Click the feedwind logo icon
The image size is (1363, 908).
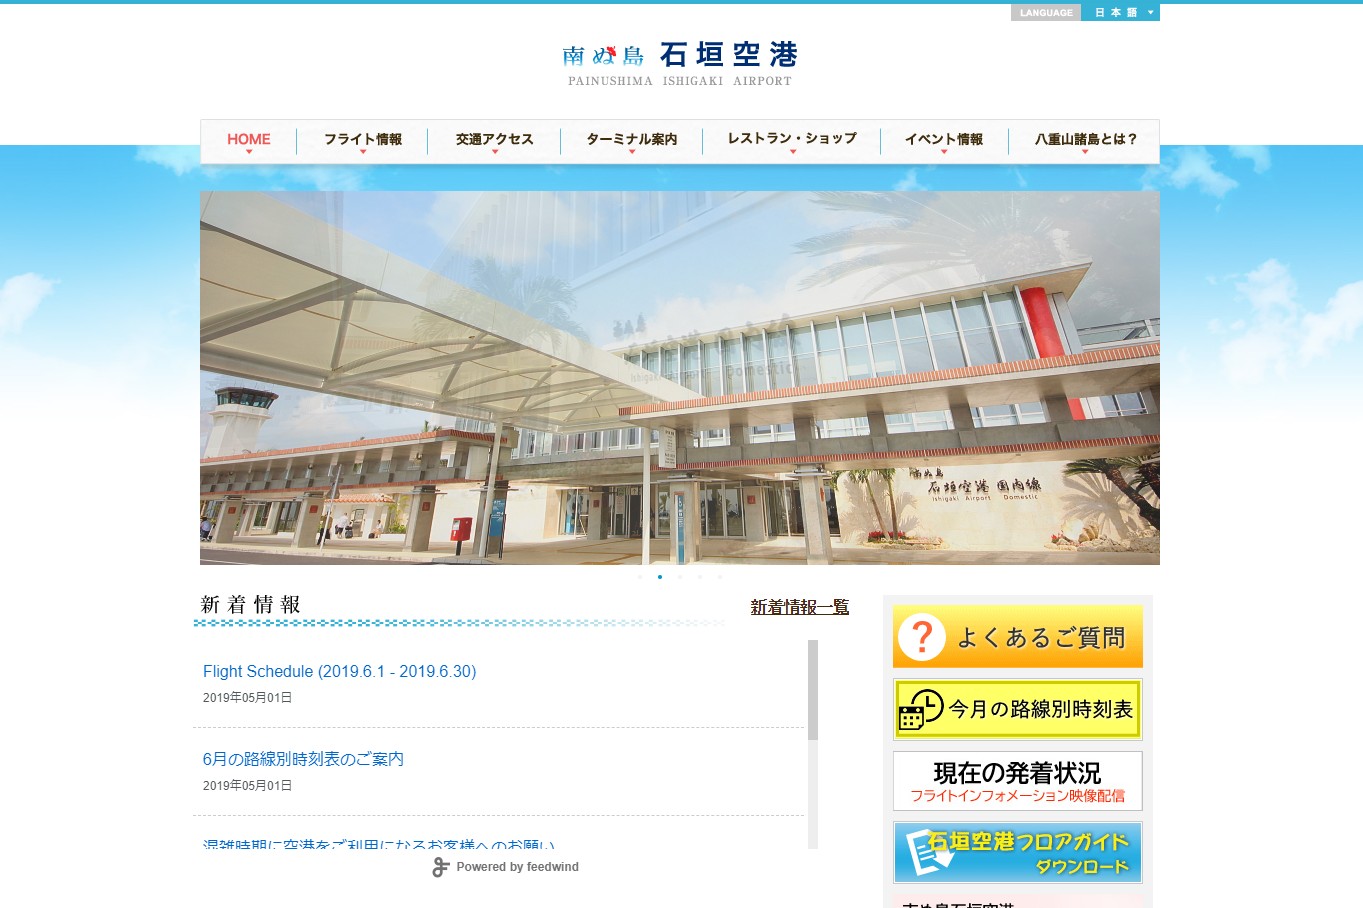(x=441, y=867)
